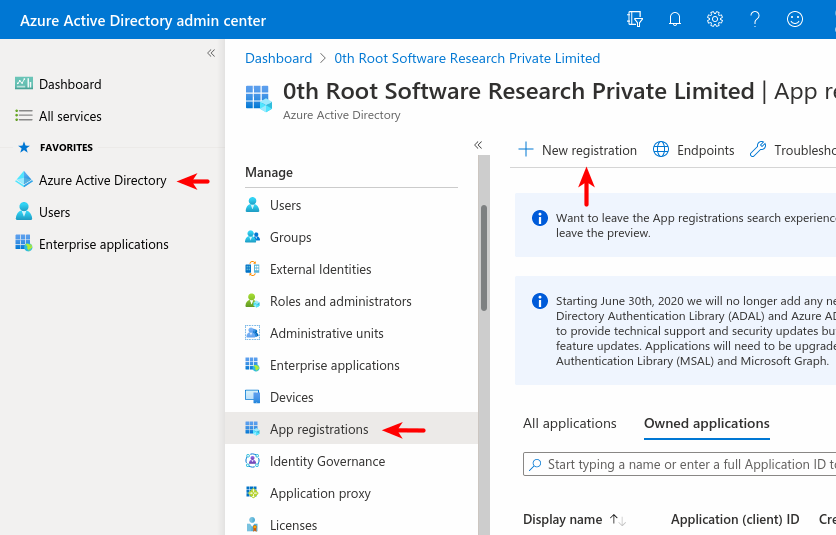Click the help question mark icon
Viewport: 836px width, 535px height.
[755, 19]
